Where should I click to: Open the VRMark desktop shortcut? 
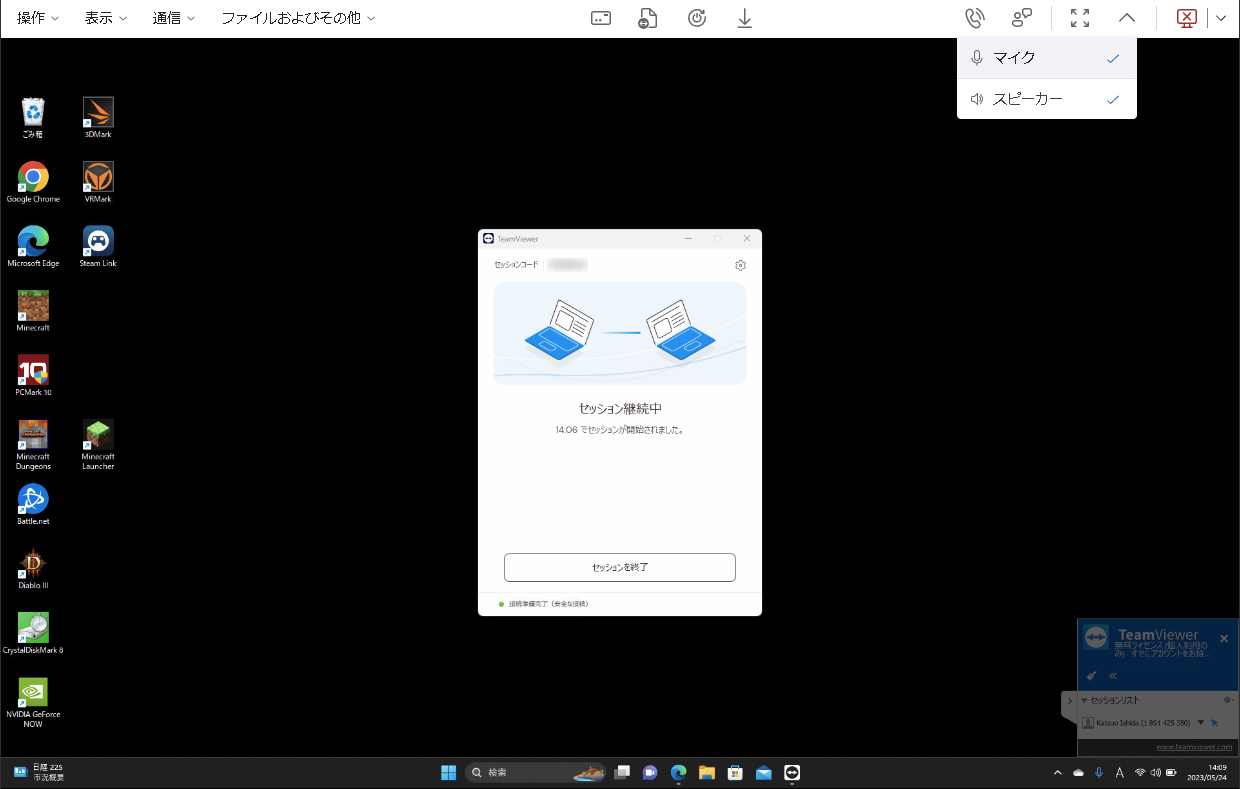tap(98, 183)
